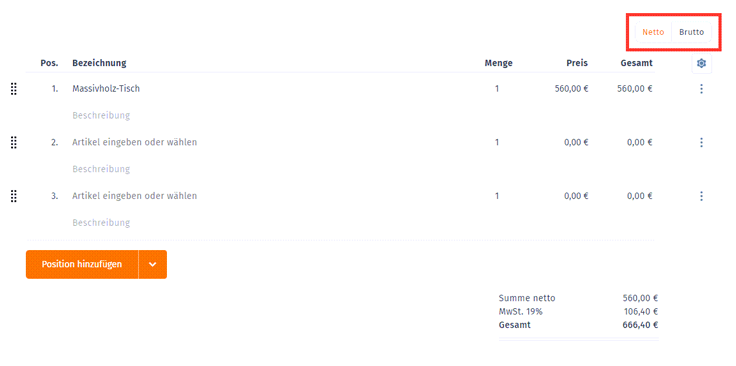The width and height of the screenshot is (736, 366).
Task: Edit Menge value of position 1
Action: click(x=497, y=89)
